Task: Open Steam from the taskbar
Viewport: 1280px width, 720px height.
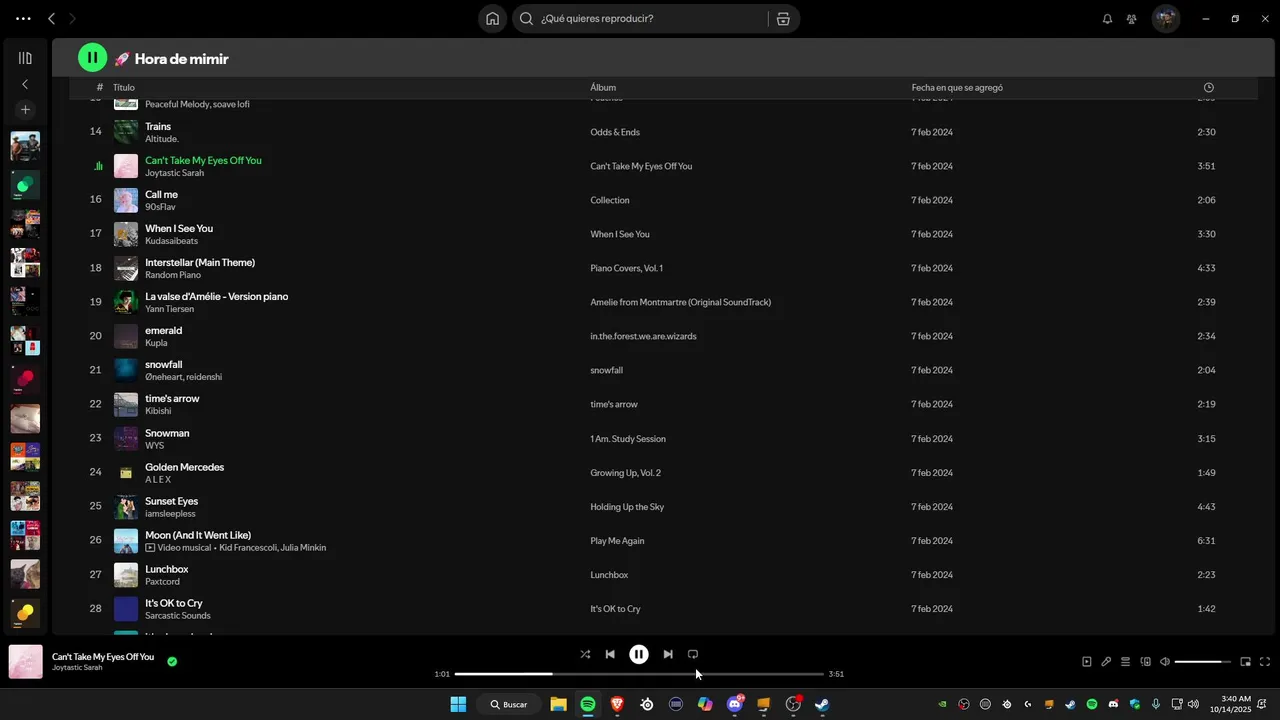Action: [822, 704]
